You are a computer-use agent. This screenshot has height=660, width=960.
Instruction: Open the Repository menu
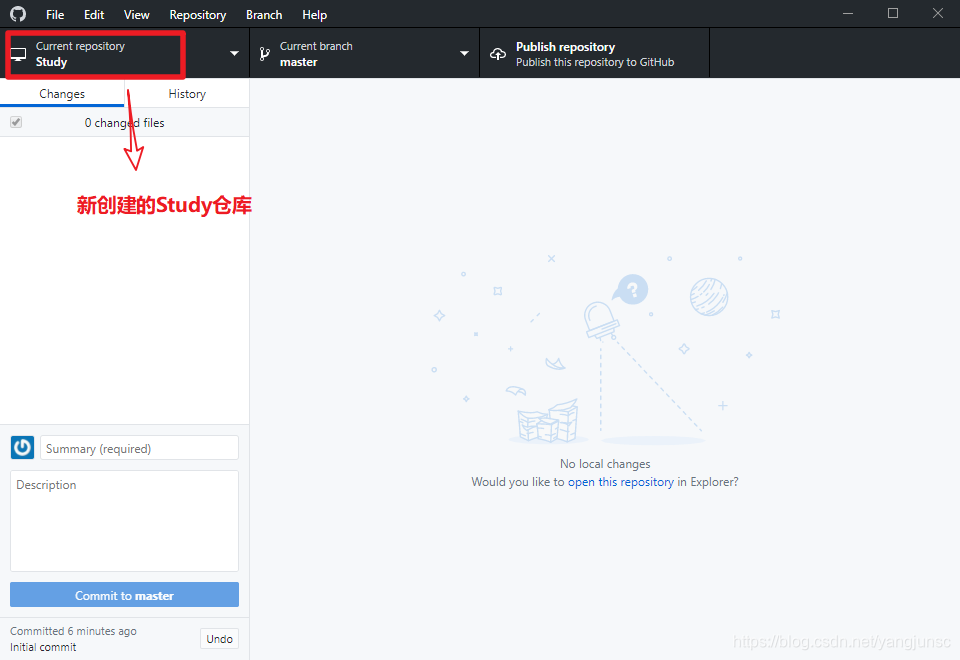tap(198, 15)
